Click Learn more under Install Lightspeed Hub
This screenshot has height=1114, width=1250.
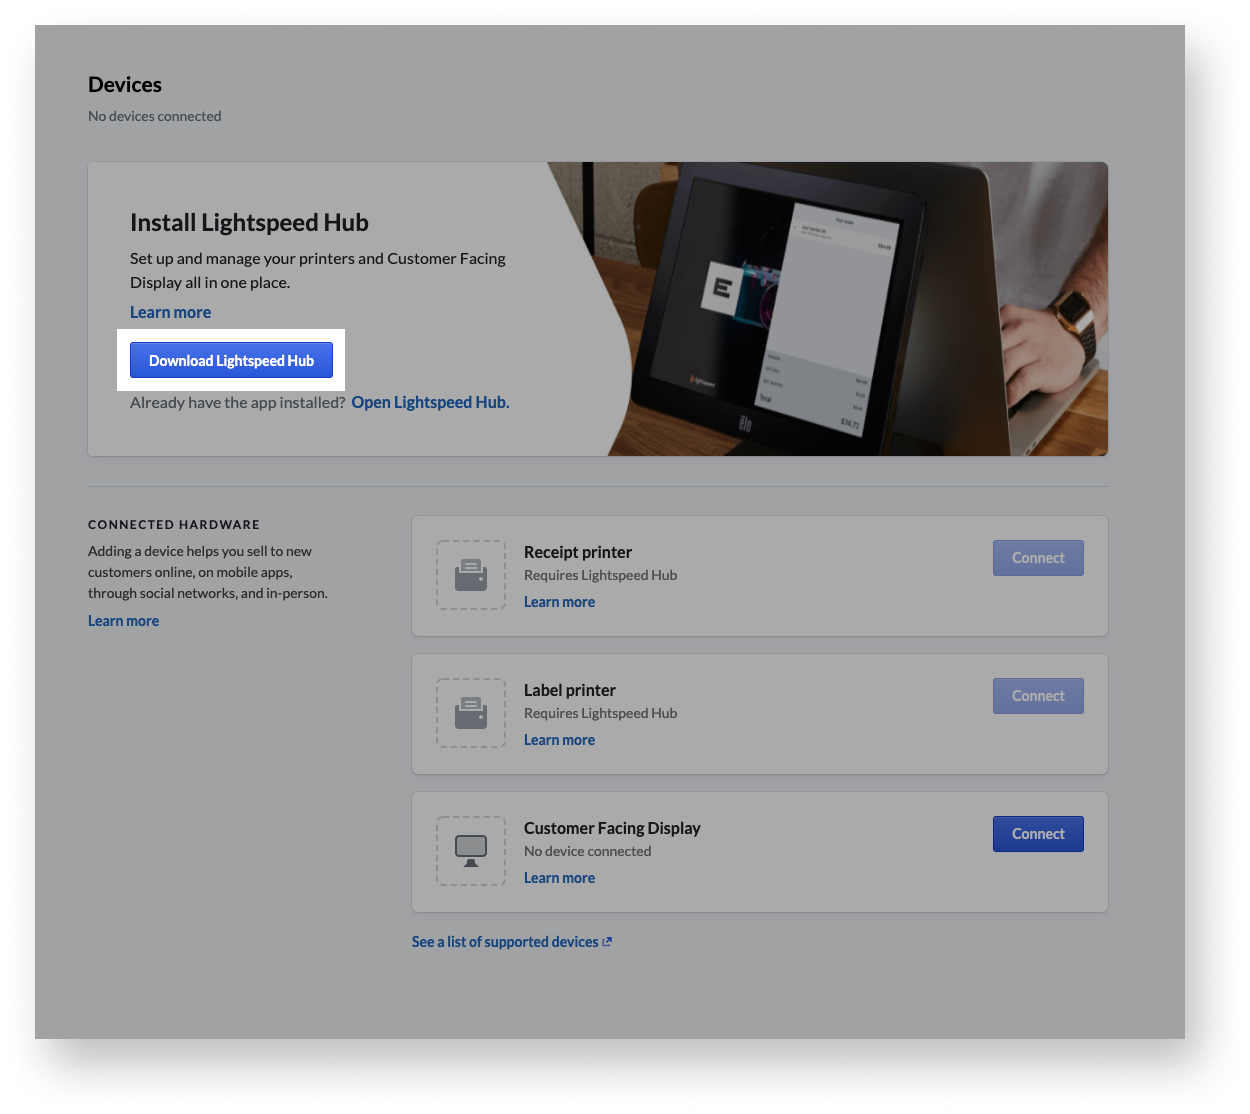point(170,312)
